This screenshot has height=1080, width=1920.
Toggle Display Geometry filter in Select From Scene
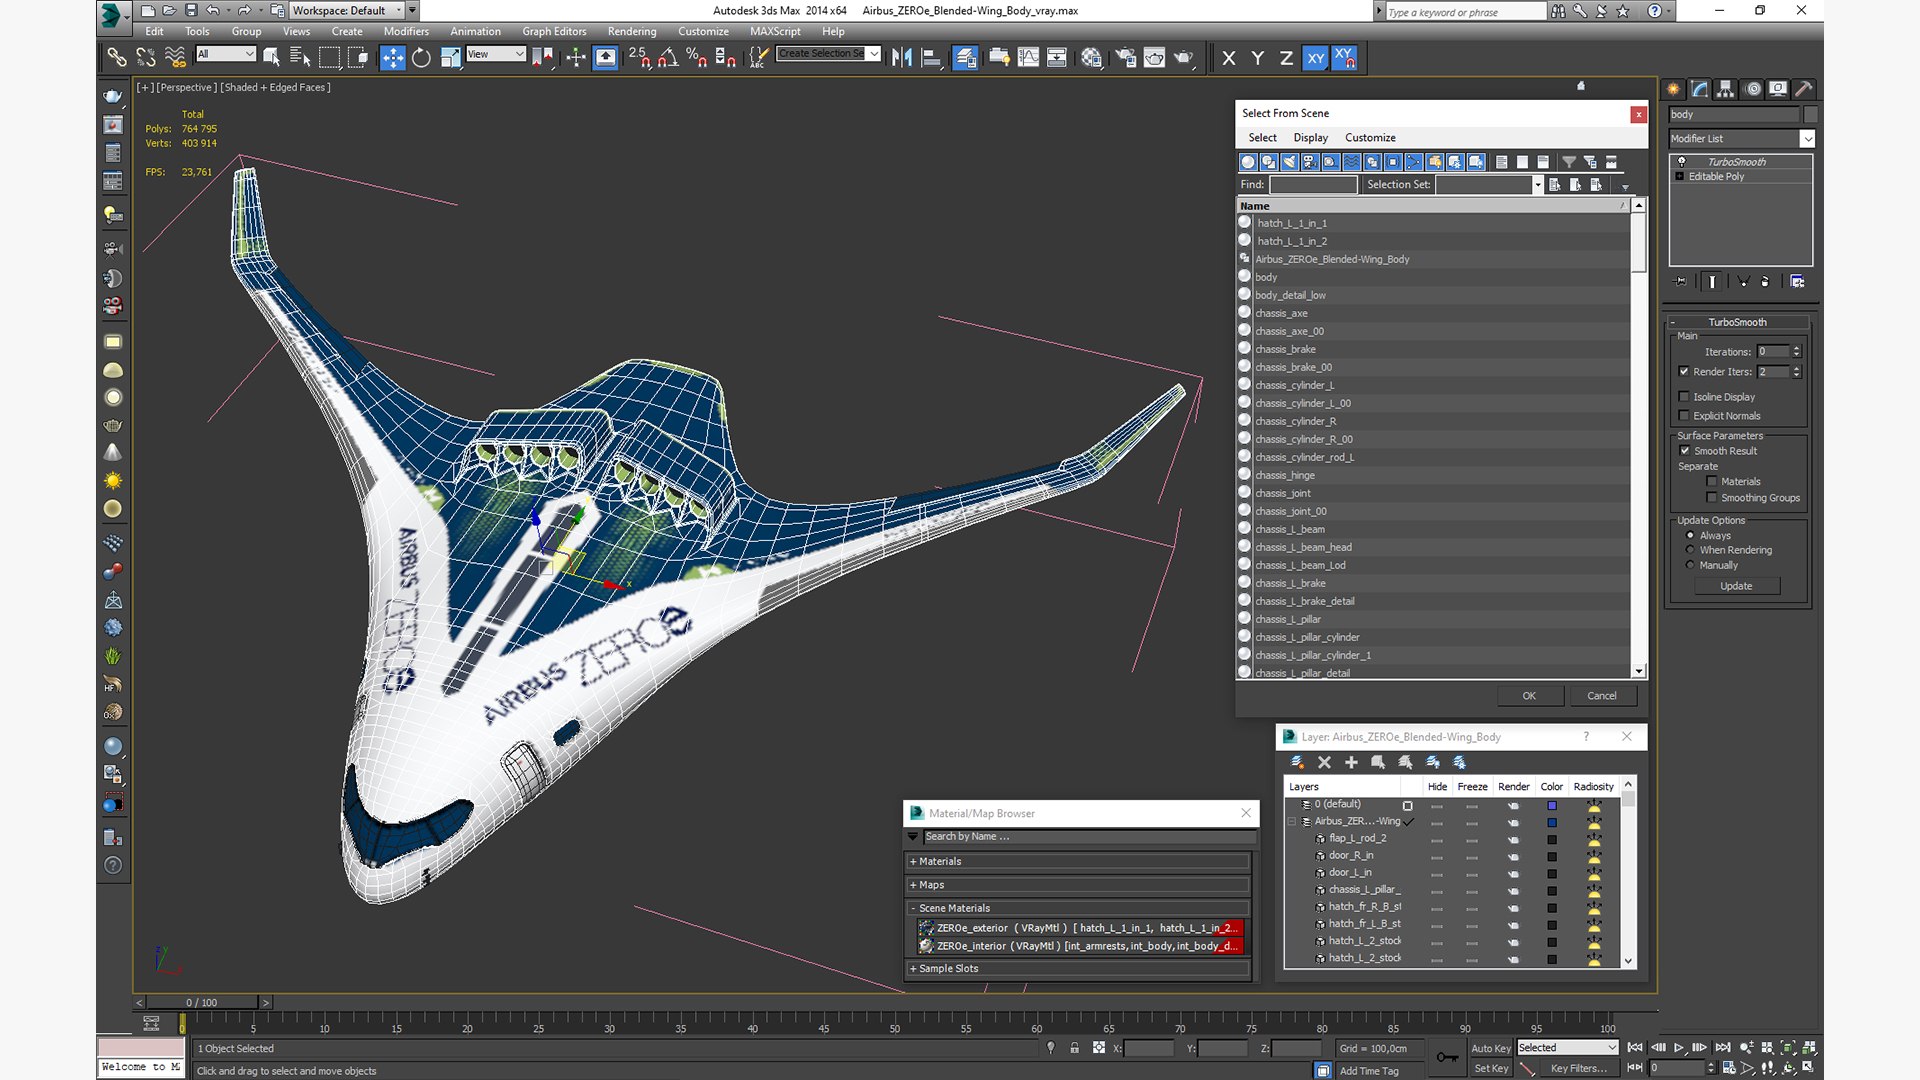(x=1248, y=161)
